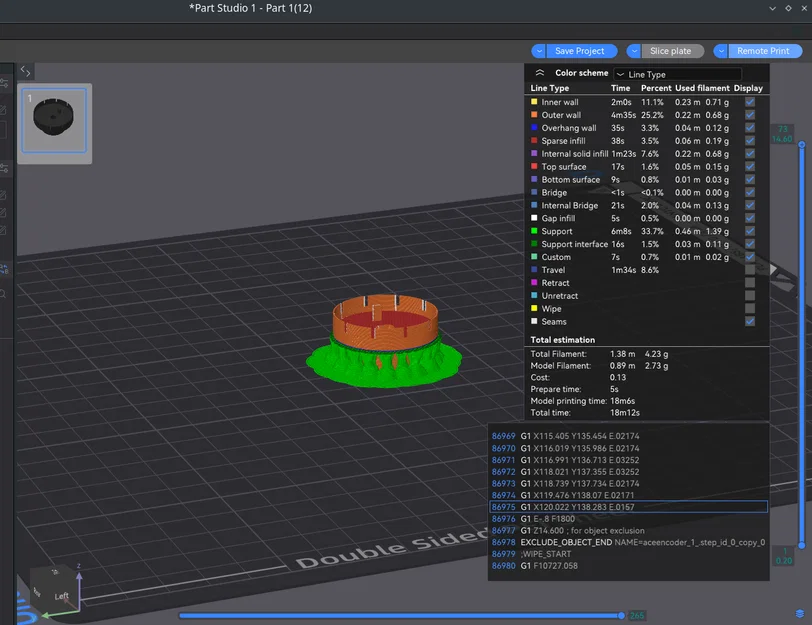The width and height of the screenshot is (812, 625).
Task: Select G-code line 86975
Action: tap(628, 507)
